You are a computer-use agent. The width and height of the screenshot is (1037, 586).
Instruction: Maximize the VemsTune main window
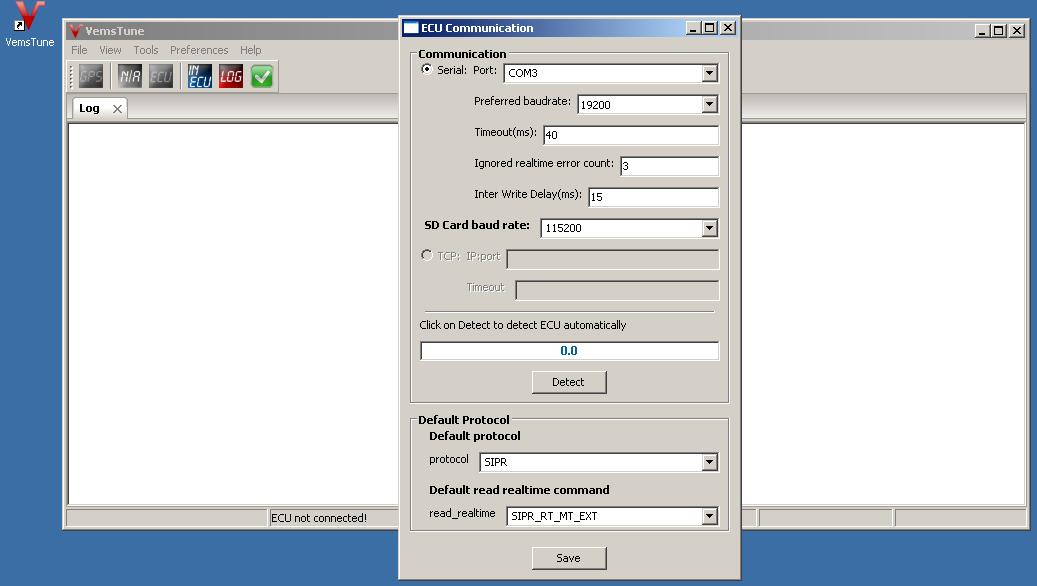(999, 30)
